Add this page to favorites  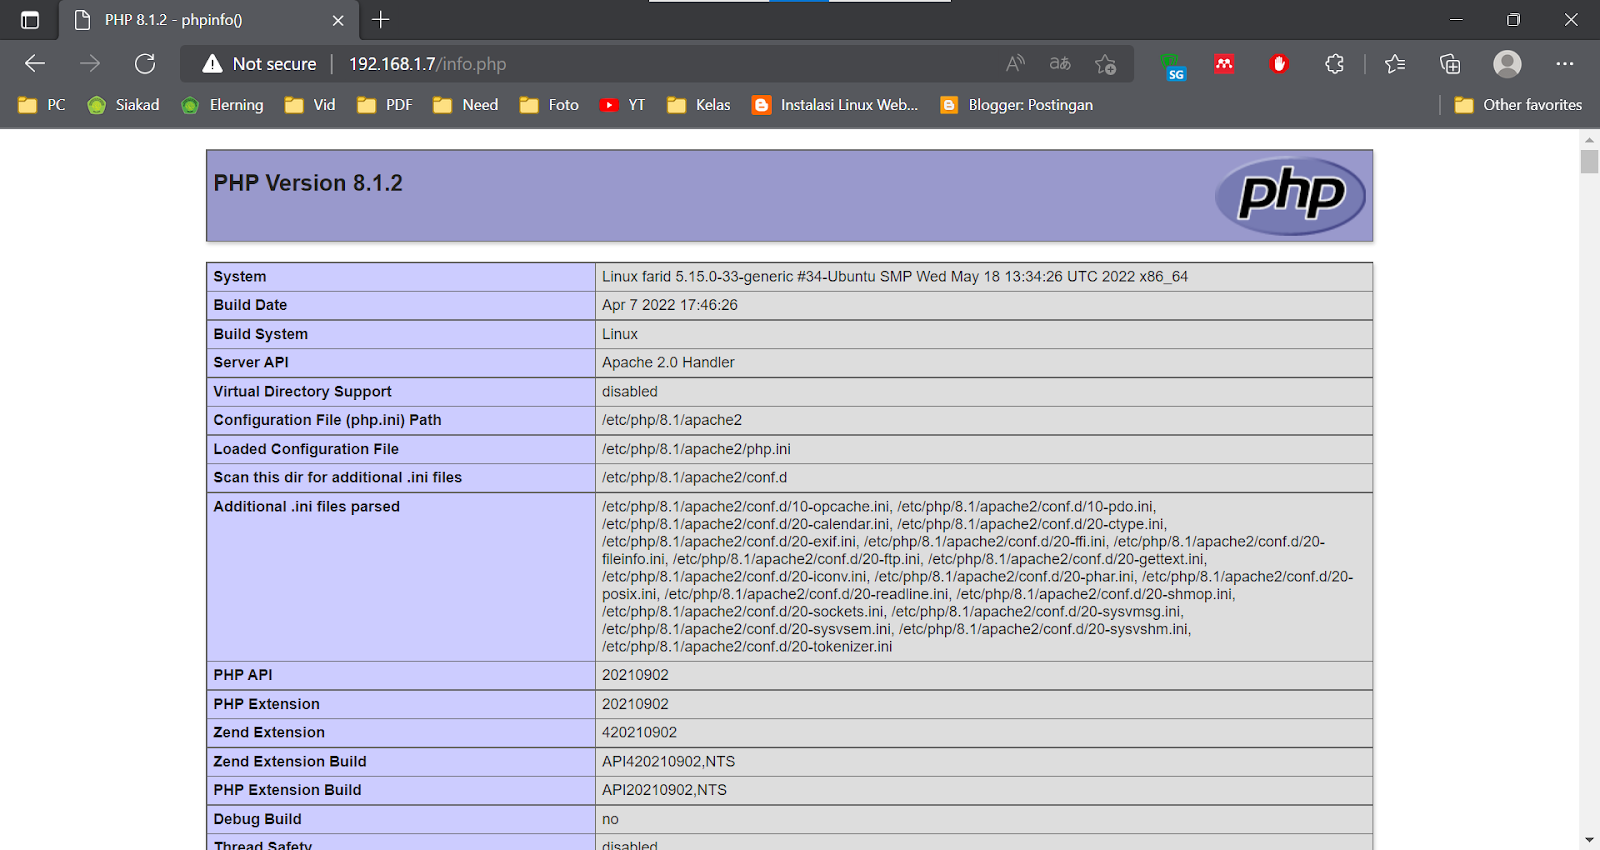(1105, 64)
